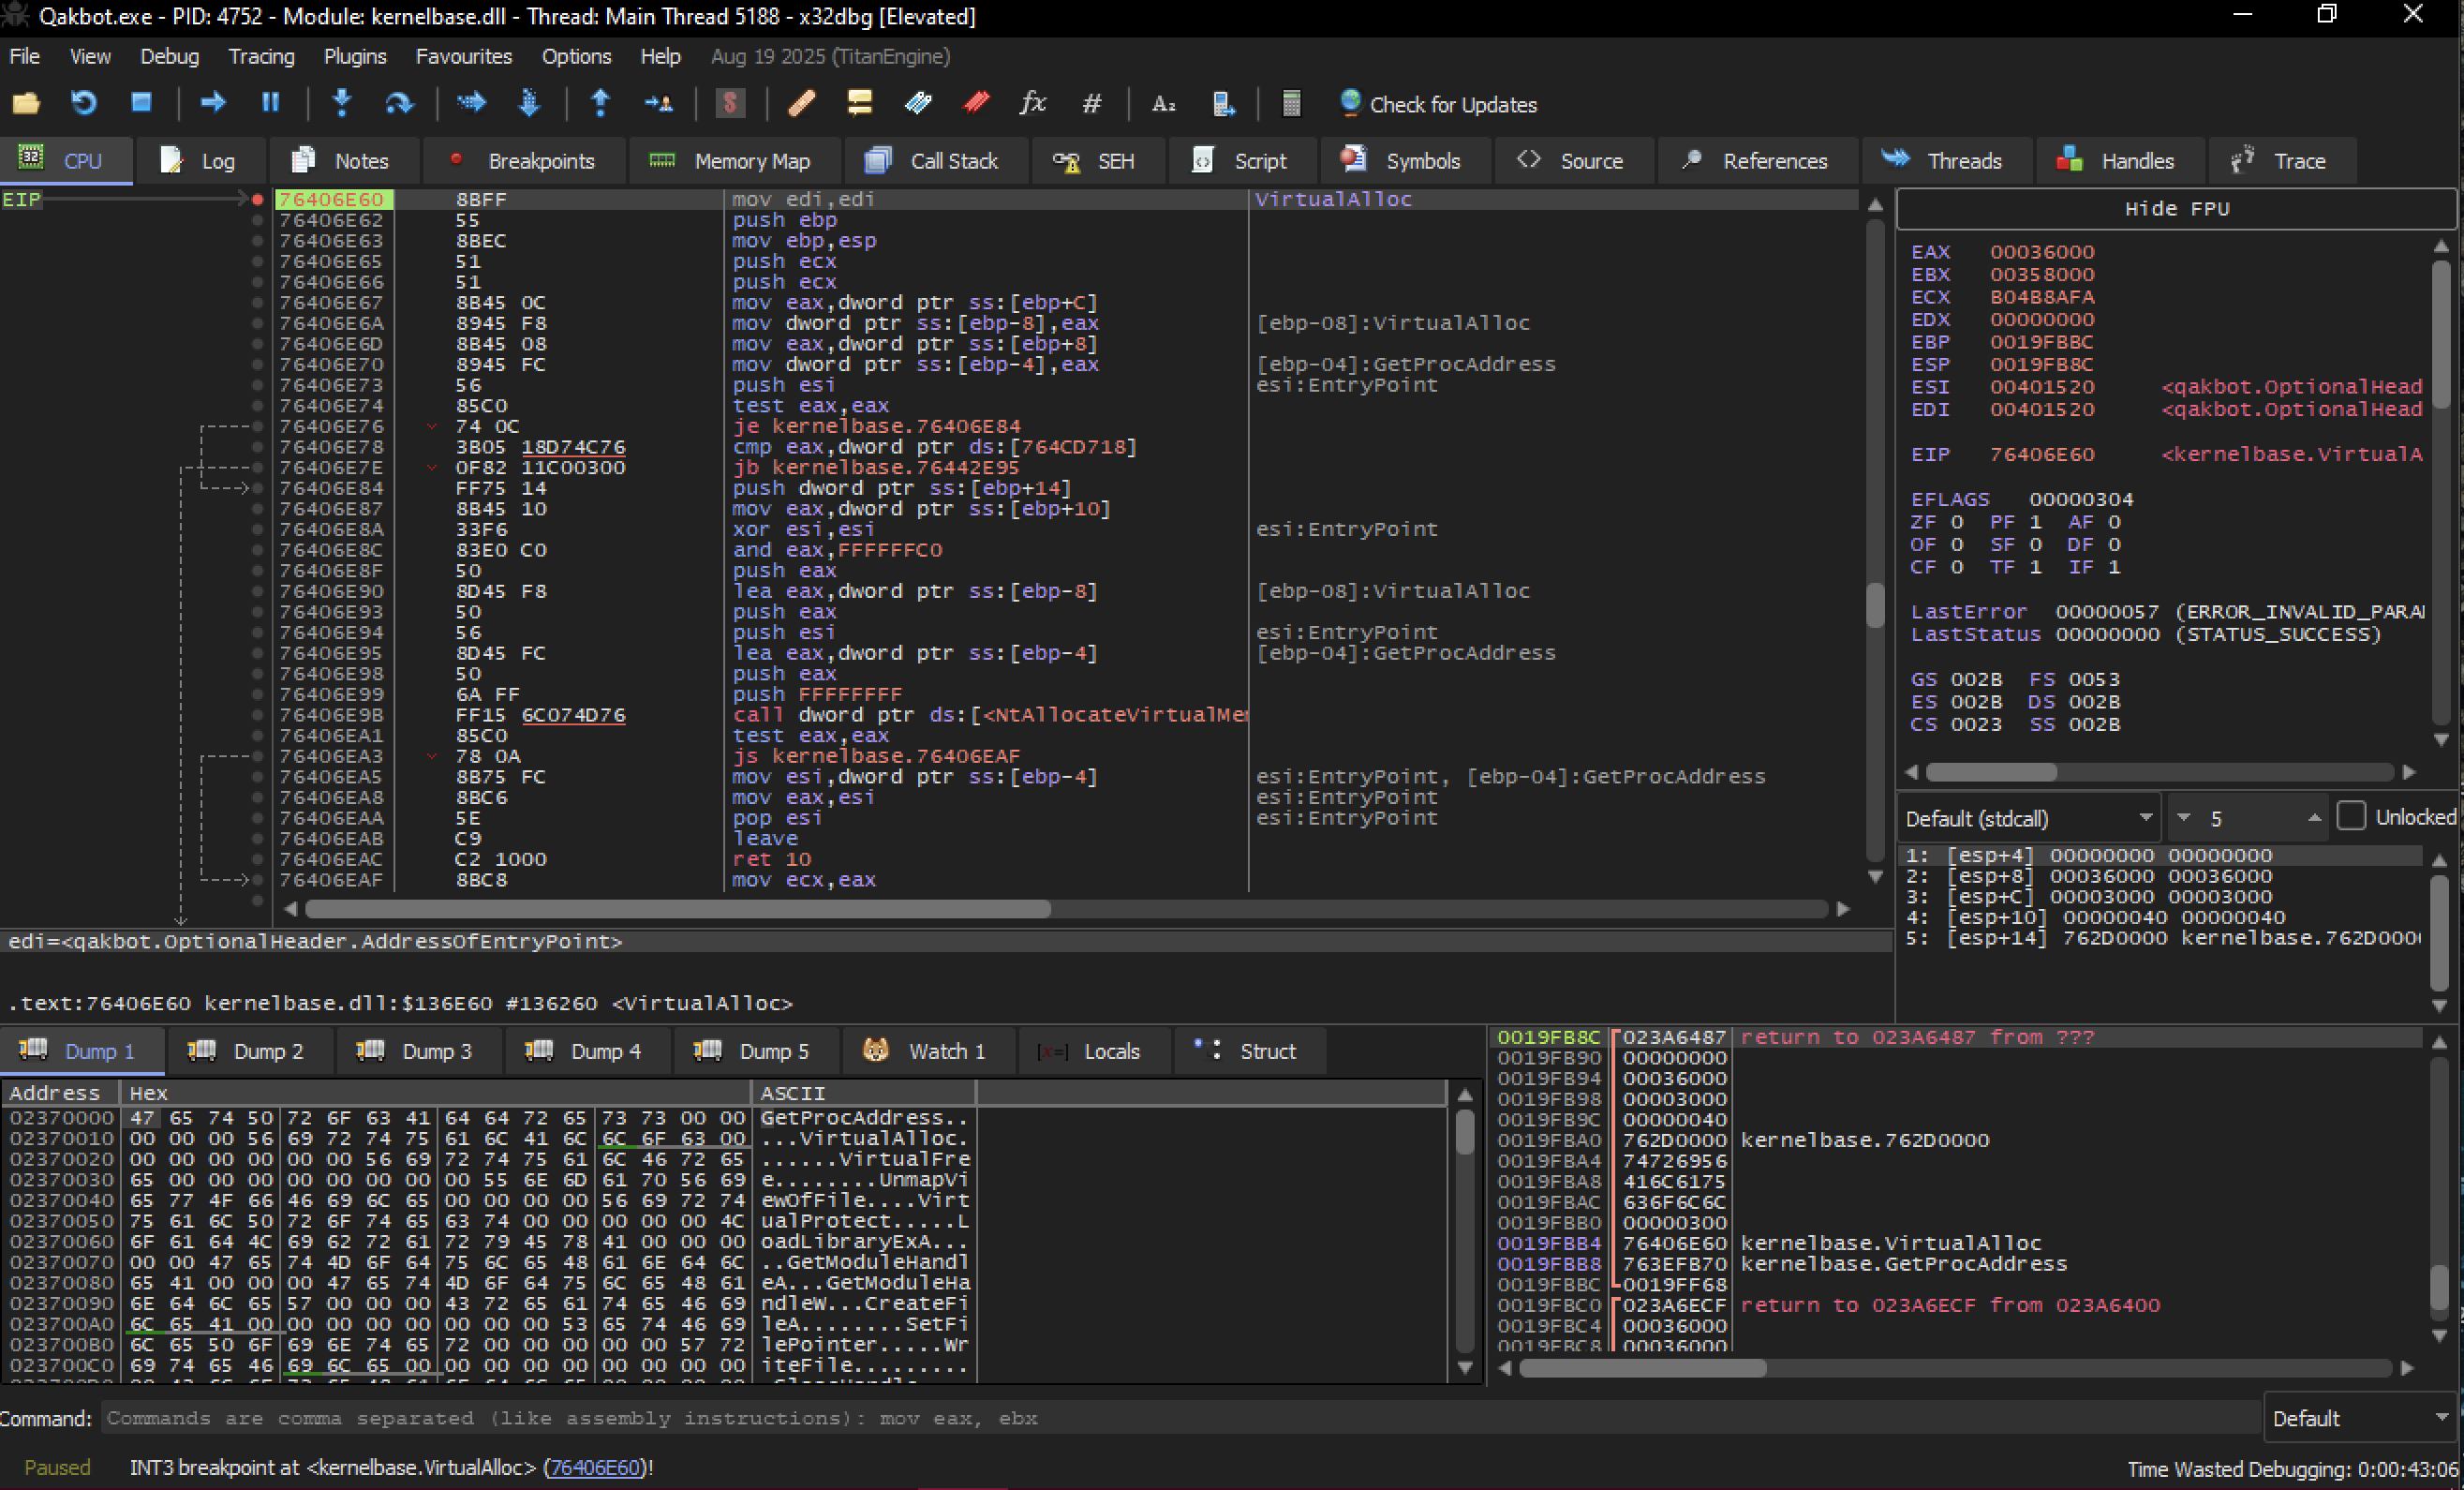Image resolution: width=2464 pixels, height=1490 pixels.
Task: Run the program with the blue arrow
Action: point(212,103)
